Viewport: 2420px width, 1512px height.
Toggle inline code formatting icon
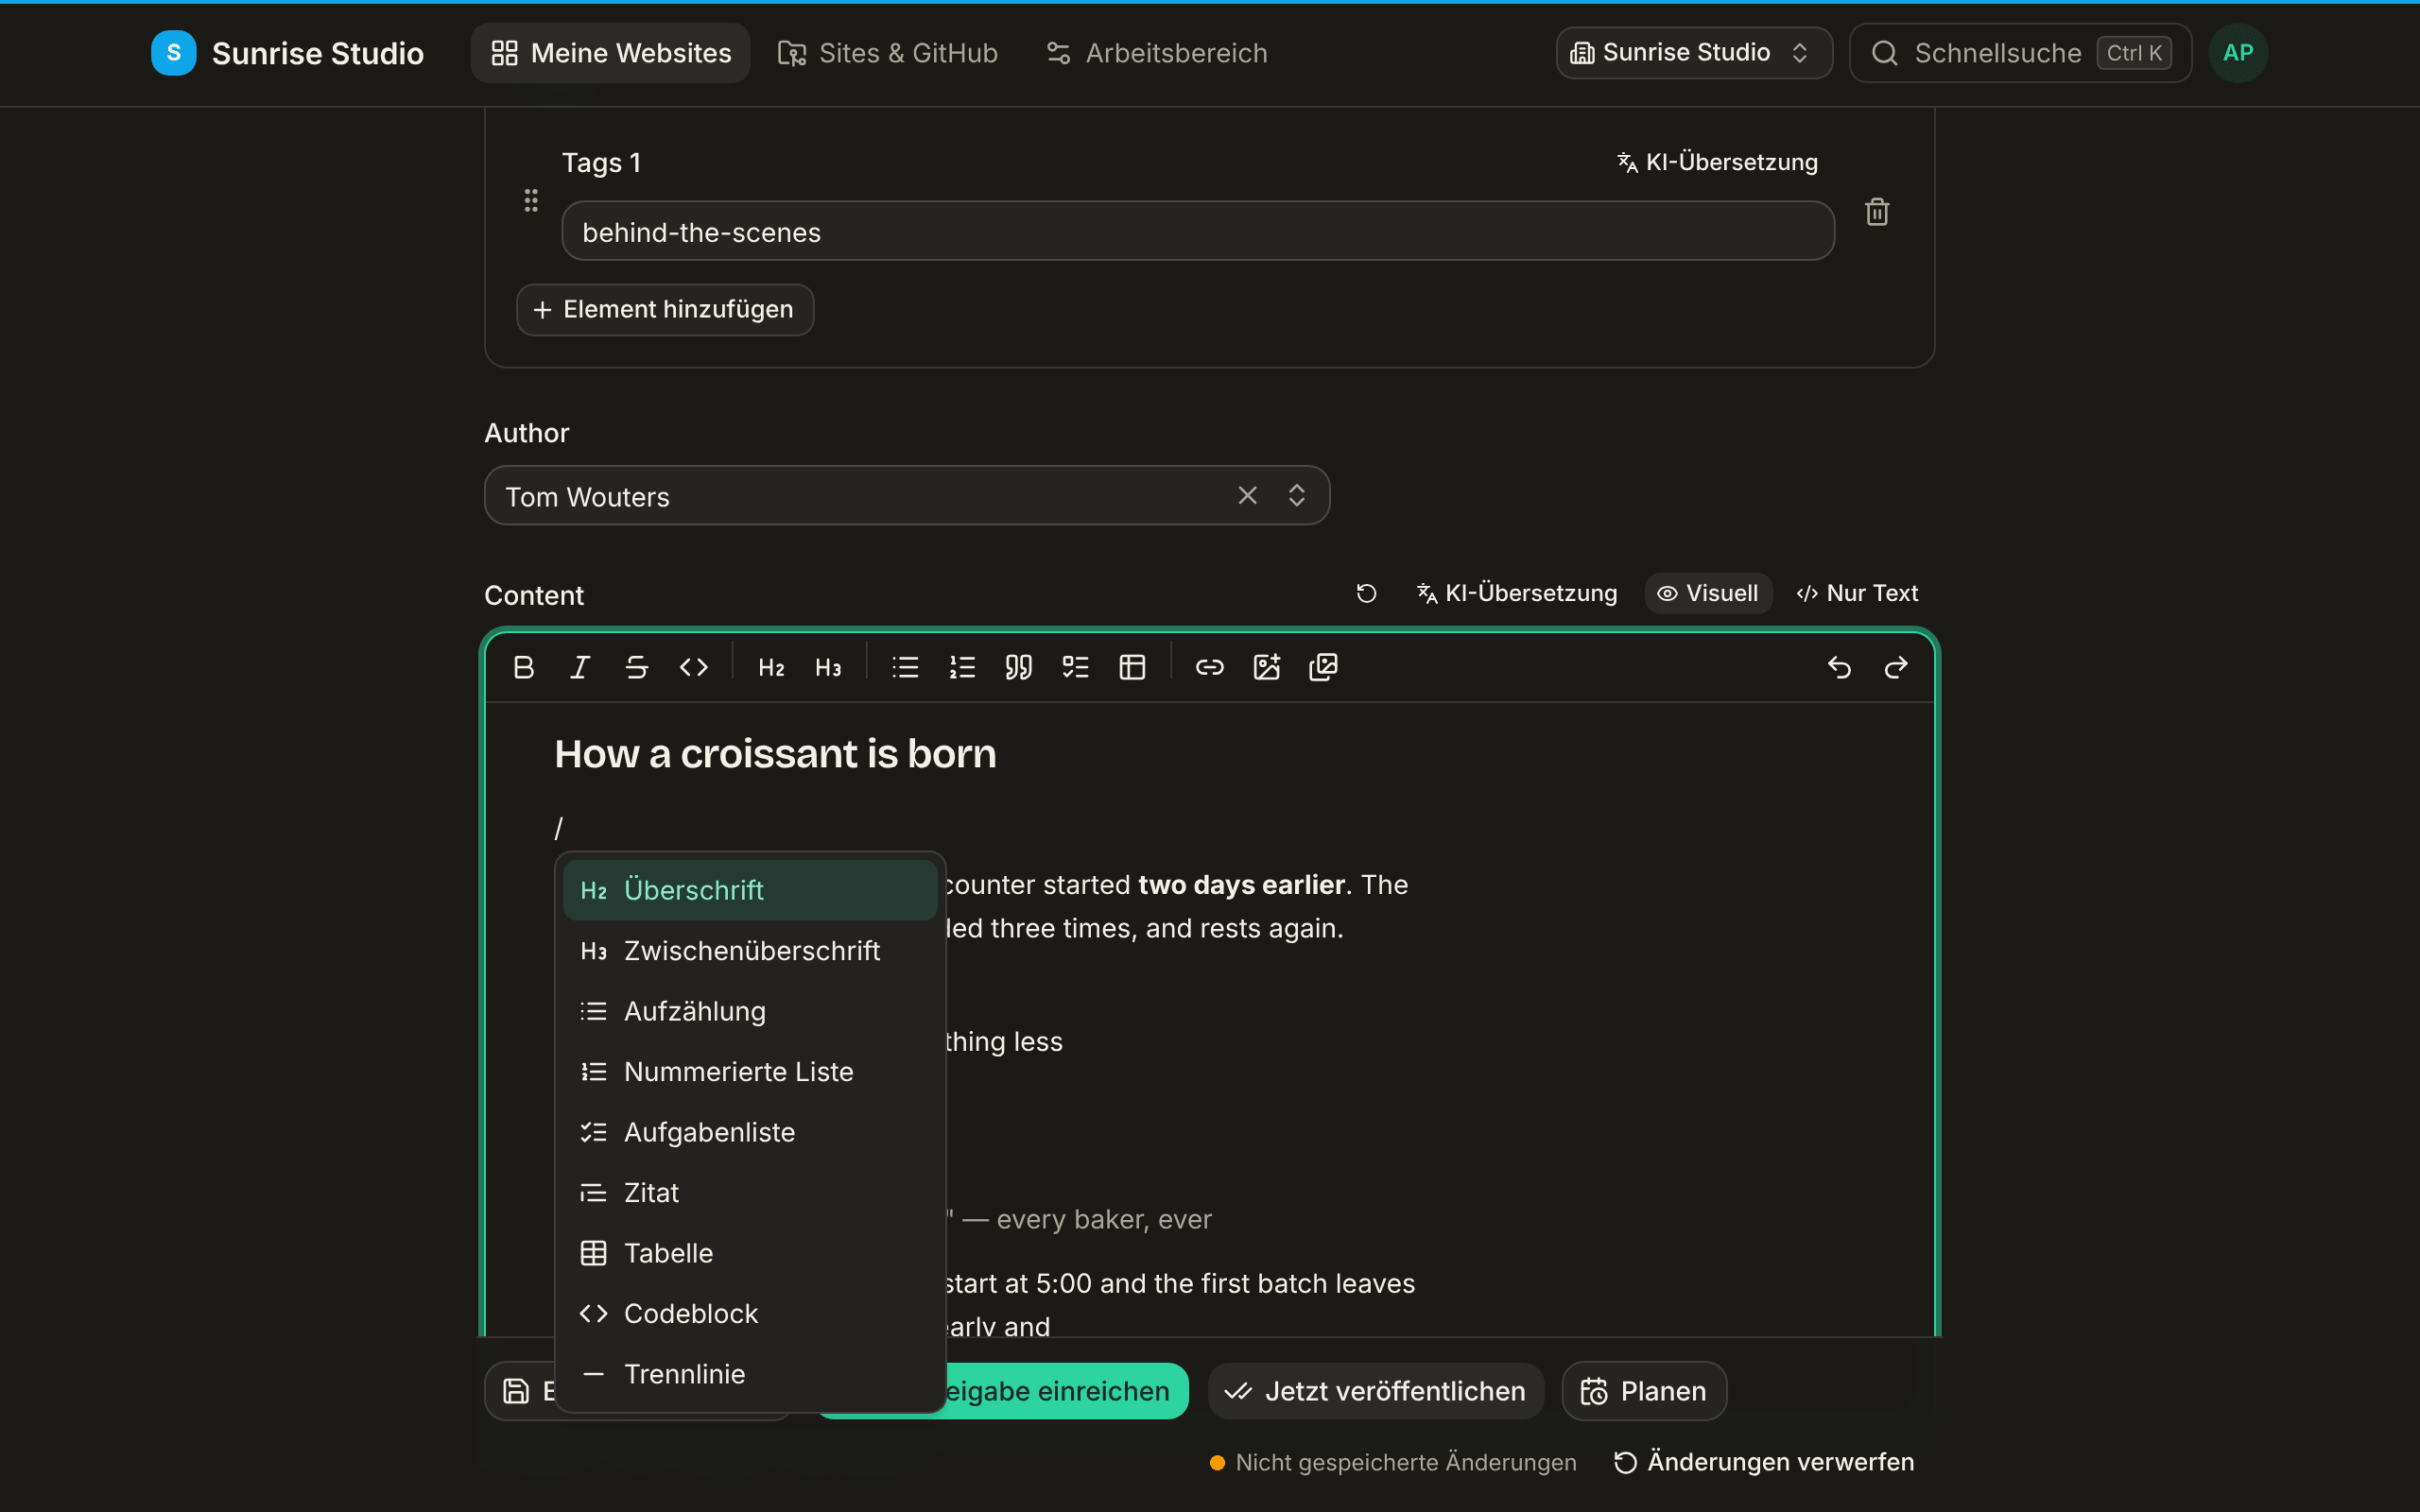click(x=694, y=667)
